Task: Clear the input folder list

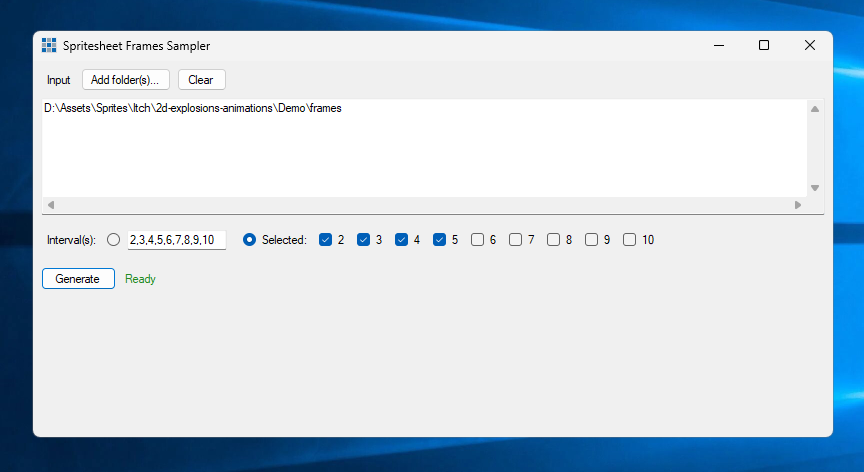Action: [x=202, y=80]
